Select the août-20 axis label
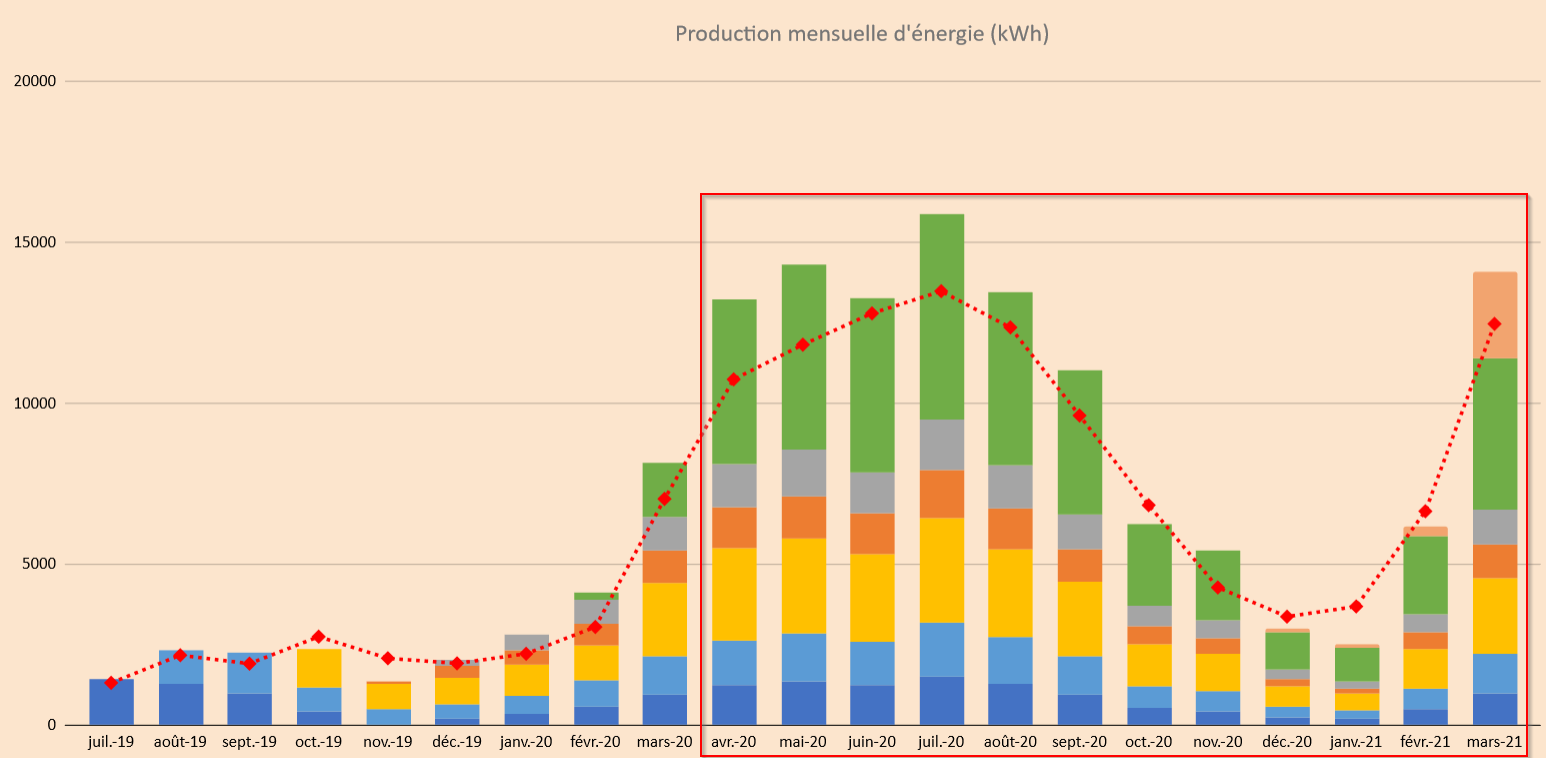Screen dimensions: 1546x758 point(1010,742)
